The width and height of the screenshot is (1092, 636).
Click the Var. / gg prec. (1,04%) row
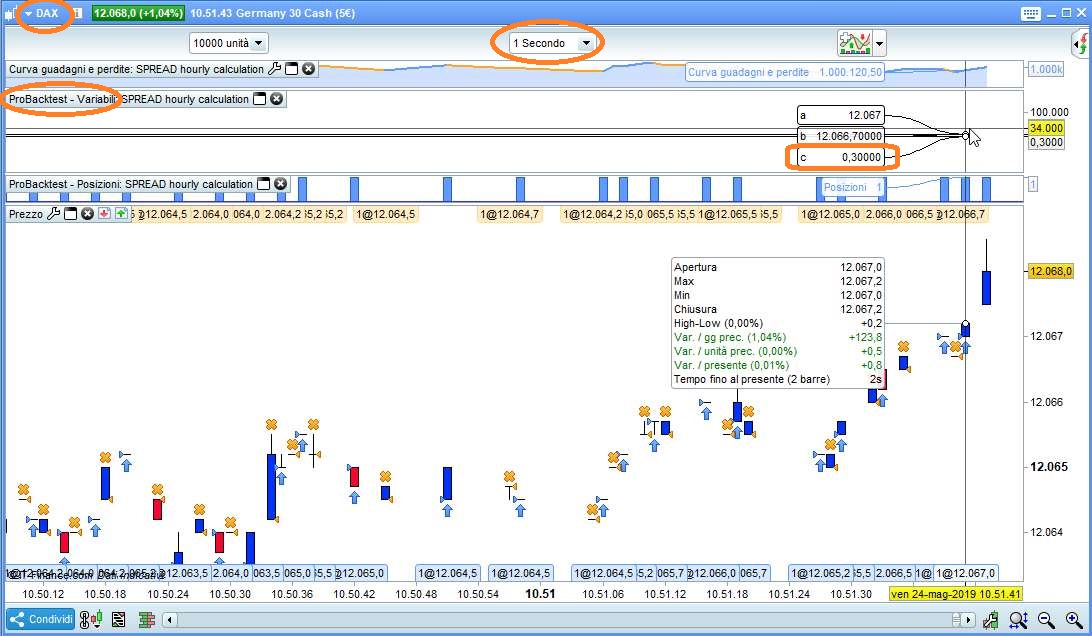coord(778,337)
